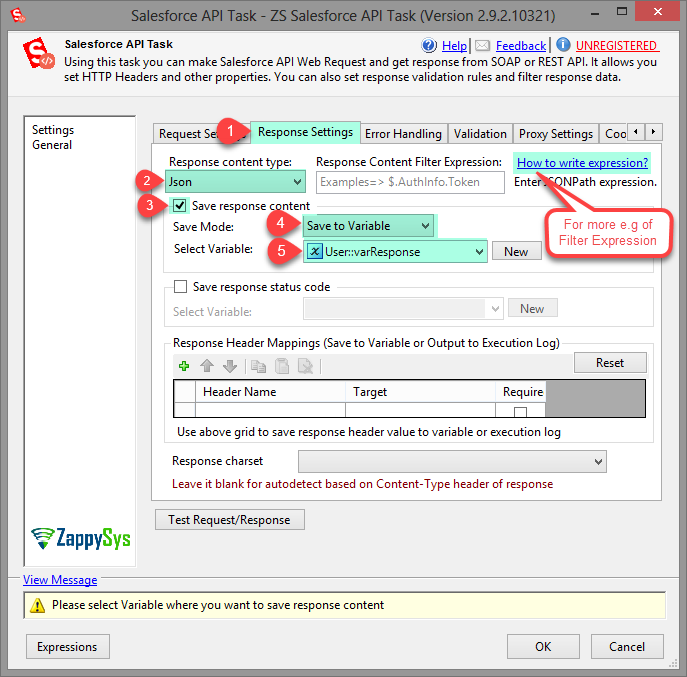The width and height of the screenshot is (687, 677).
Task: Uncheck Save response content checkbox
Action: point(180,206)
